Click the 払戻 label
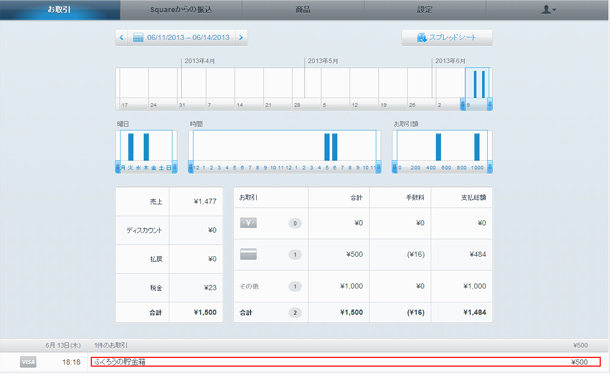 (x=156, y=259)
